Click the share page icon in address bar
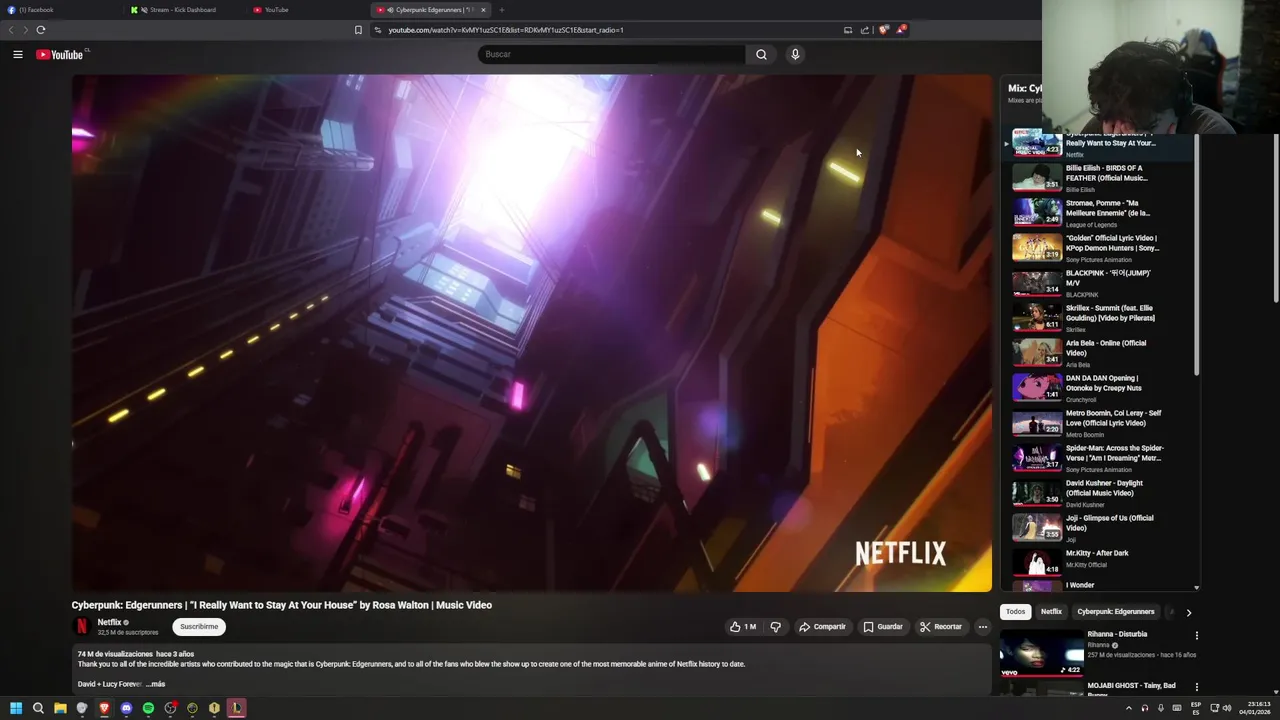This screenshot has width=1280, height=720. point(865,30)
